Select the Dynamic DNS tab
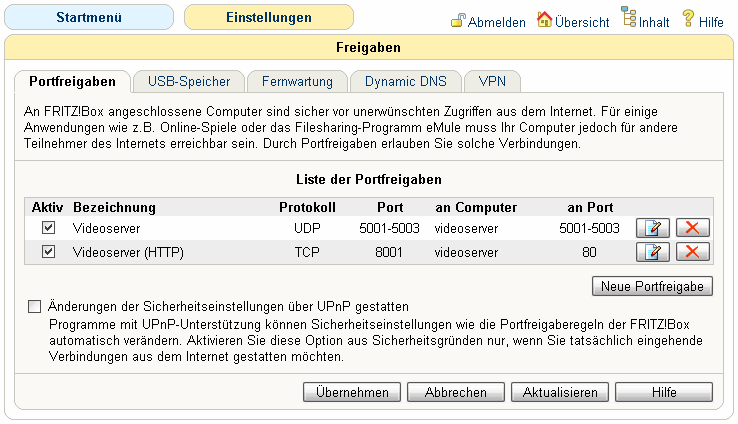Image resolution: width=738 pixels, height=424 pixels. pos(405,81)
